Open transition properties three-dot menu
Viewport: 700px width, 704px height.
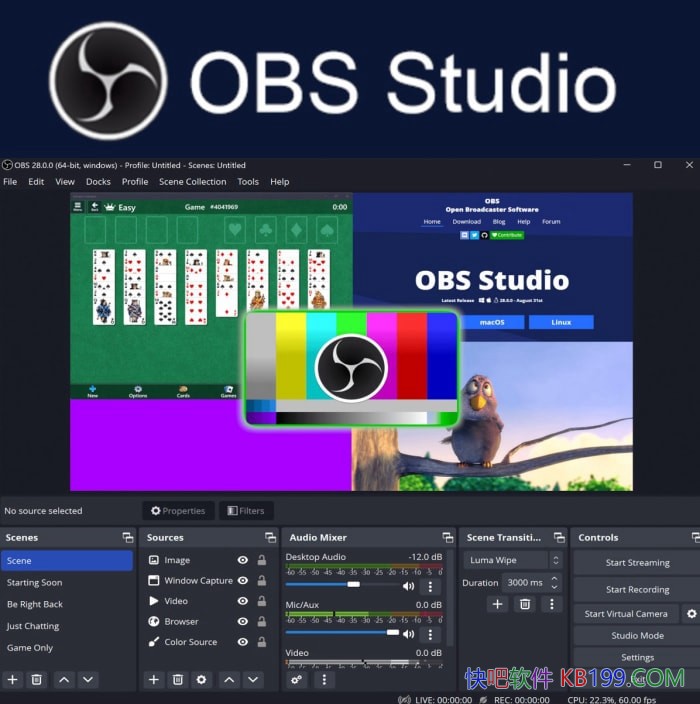(x=552, y=604)
